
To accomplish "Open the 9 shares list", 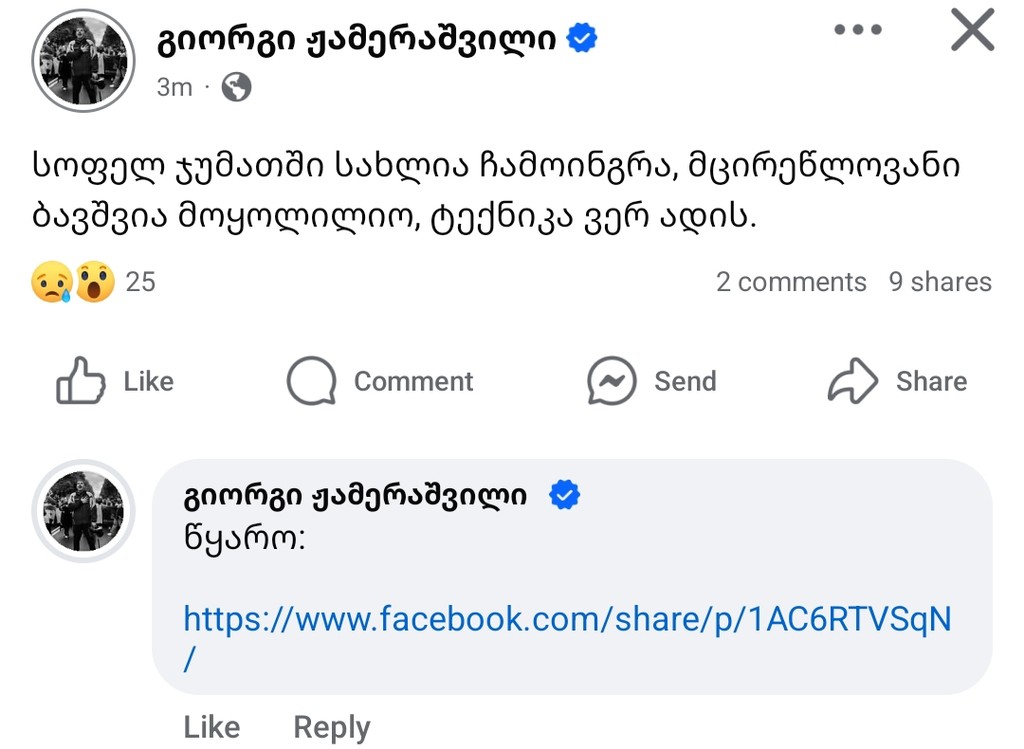I will click(940, 281).
